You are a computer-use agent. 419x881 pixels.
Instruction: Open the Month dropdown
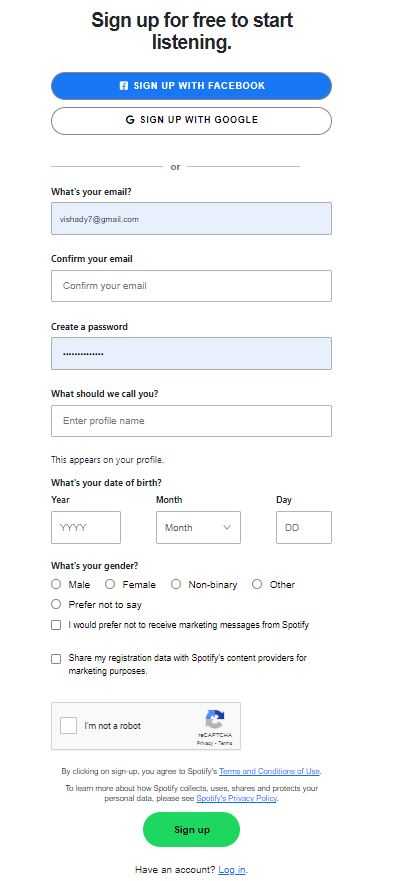(x=198, y=528)
